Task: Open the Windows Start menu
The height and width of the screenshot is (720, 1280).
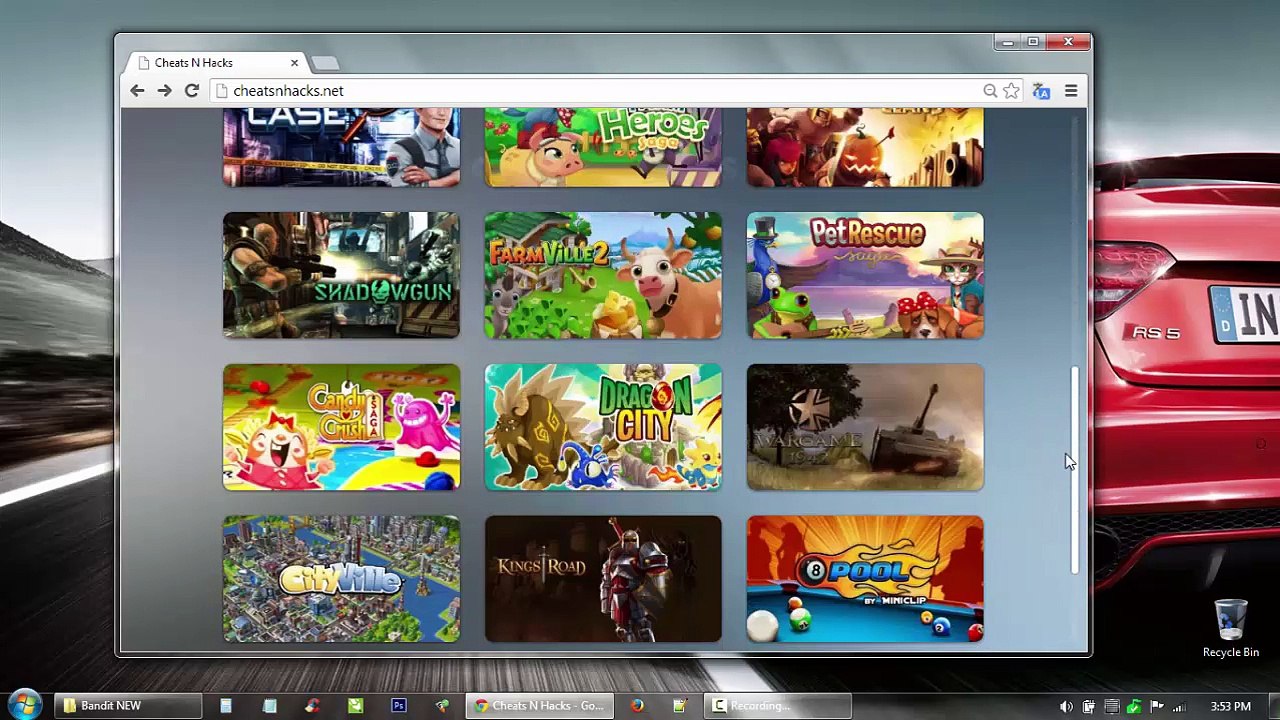Action: coord(25,705)
